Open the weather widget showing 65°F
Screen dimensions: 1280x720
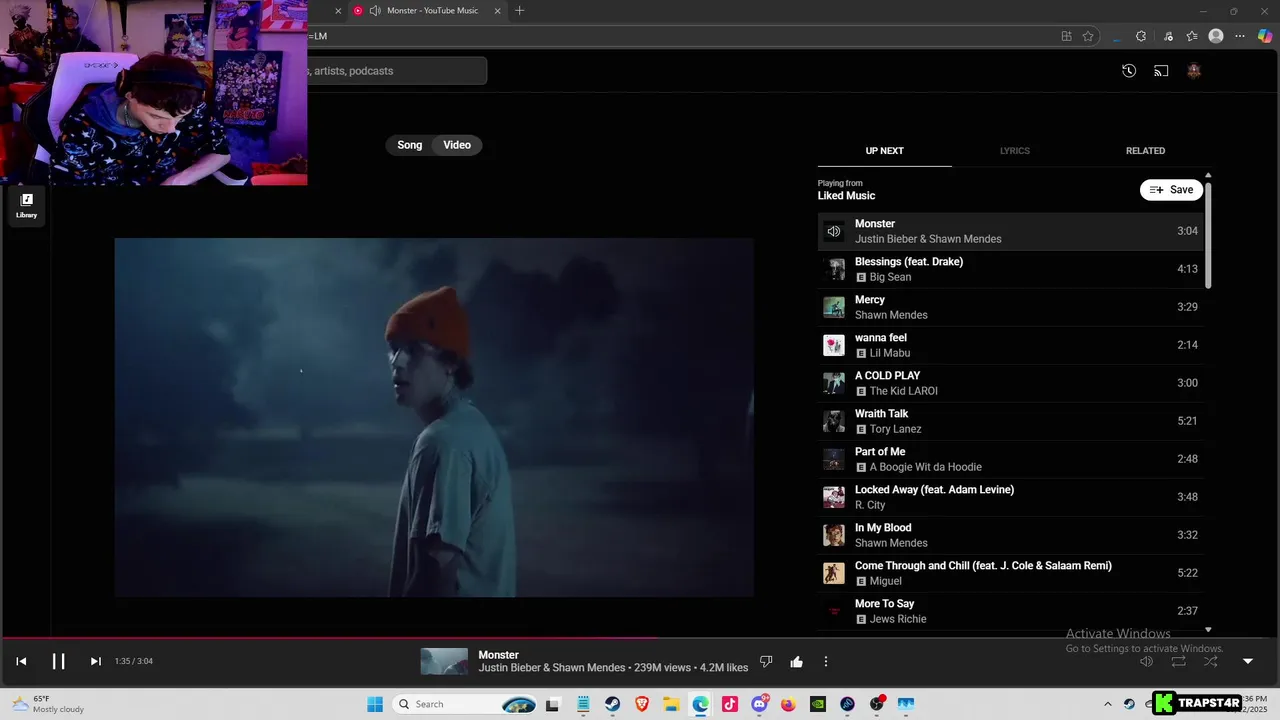[x=48, y=704]
